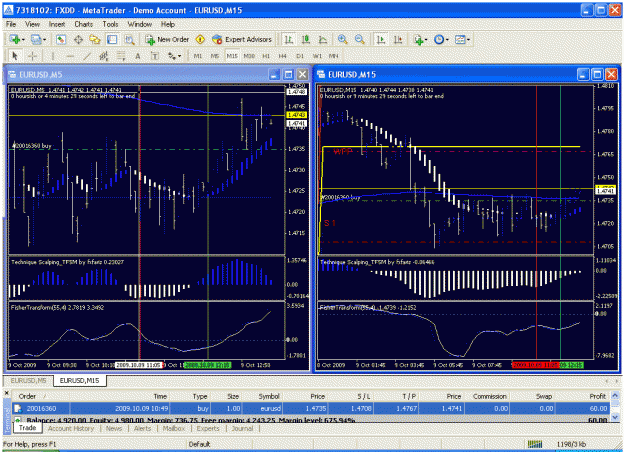Open the Market Watch window icon

(61, 39)
